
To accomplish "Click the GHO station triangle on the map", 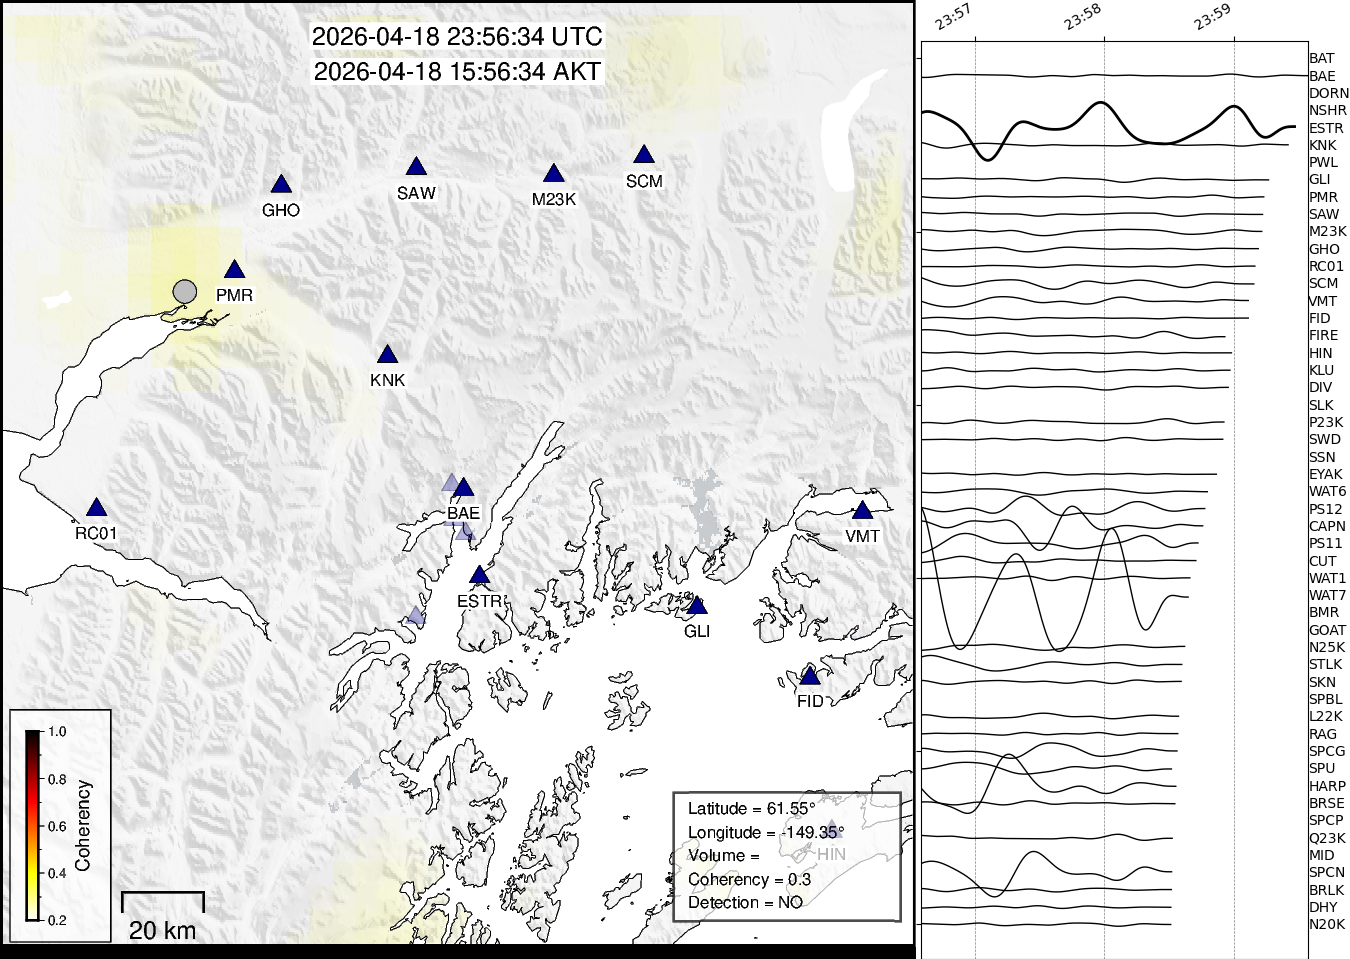I will 281,185.
